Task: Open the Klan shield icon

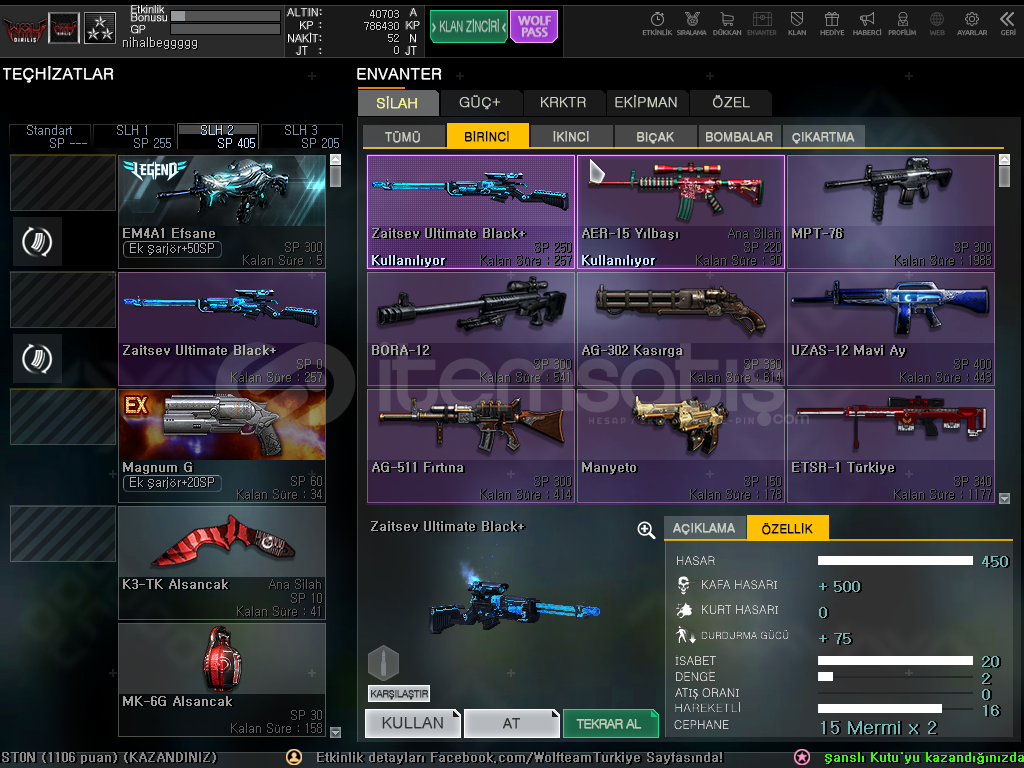Action: click(x=797, y=24)
